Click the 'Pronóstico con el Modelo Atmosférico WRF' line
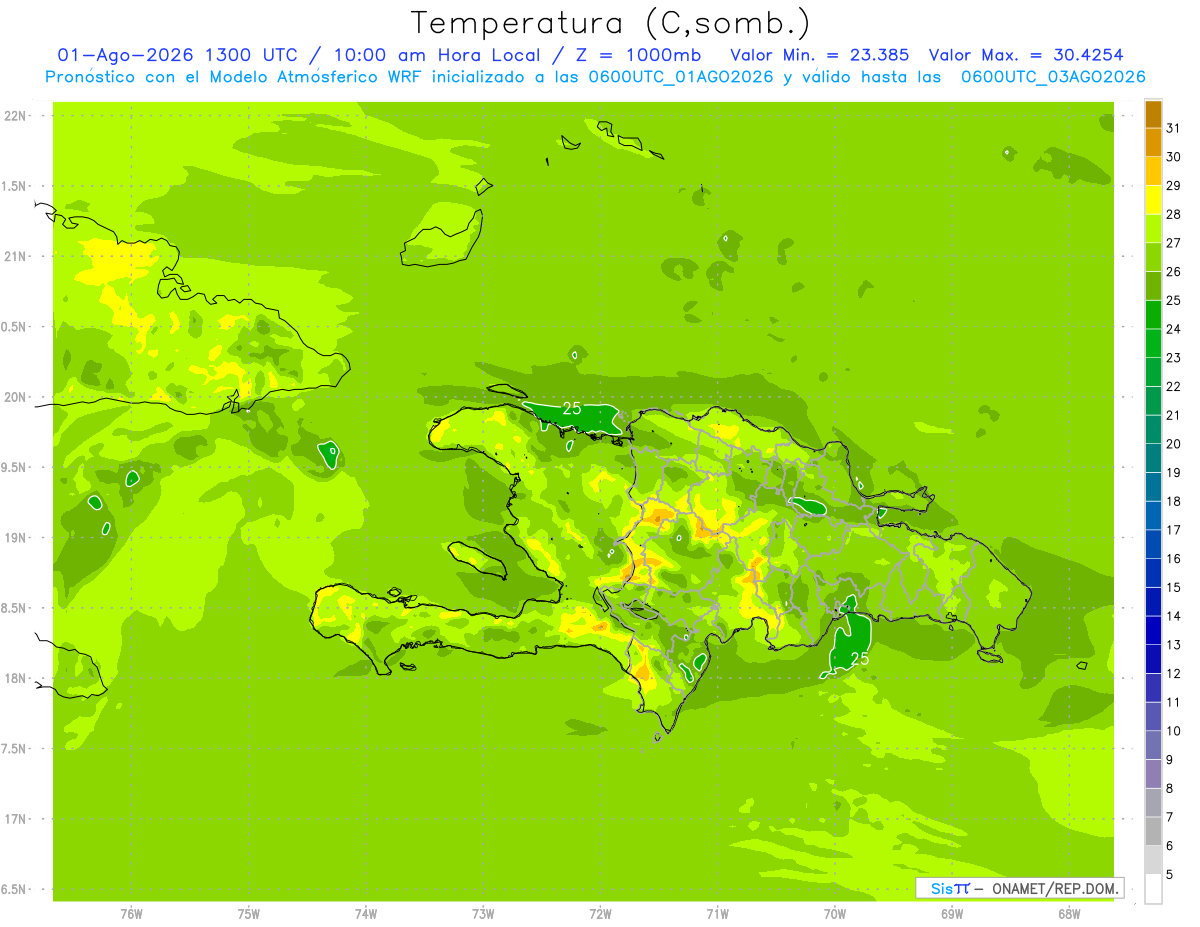The height and width of the screenshot is (927, 1200). click(595, 77)
